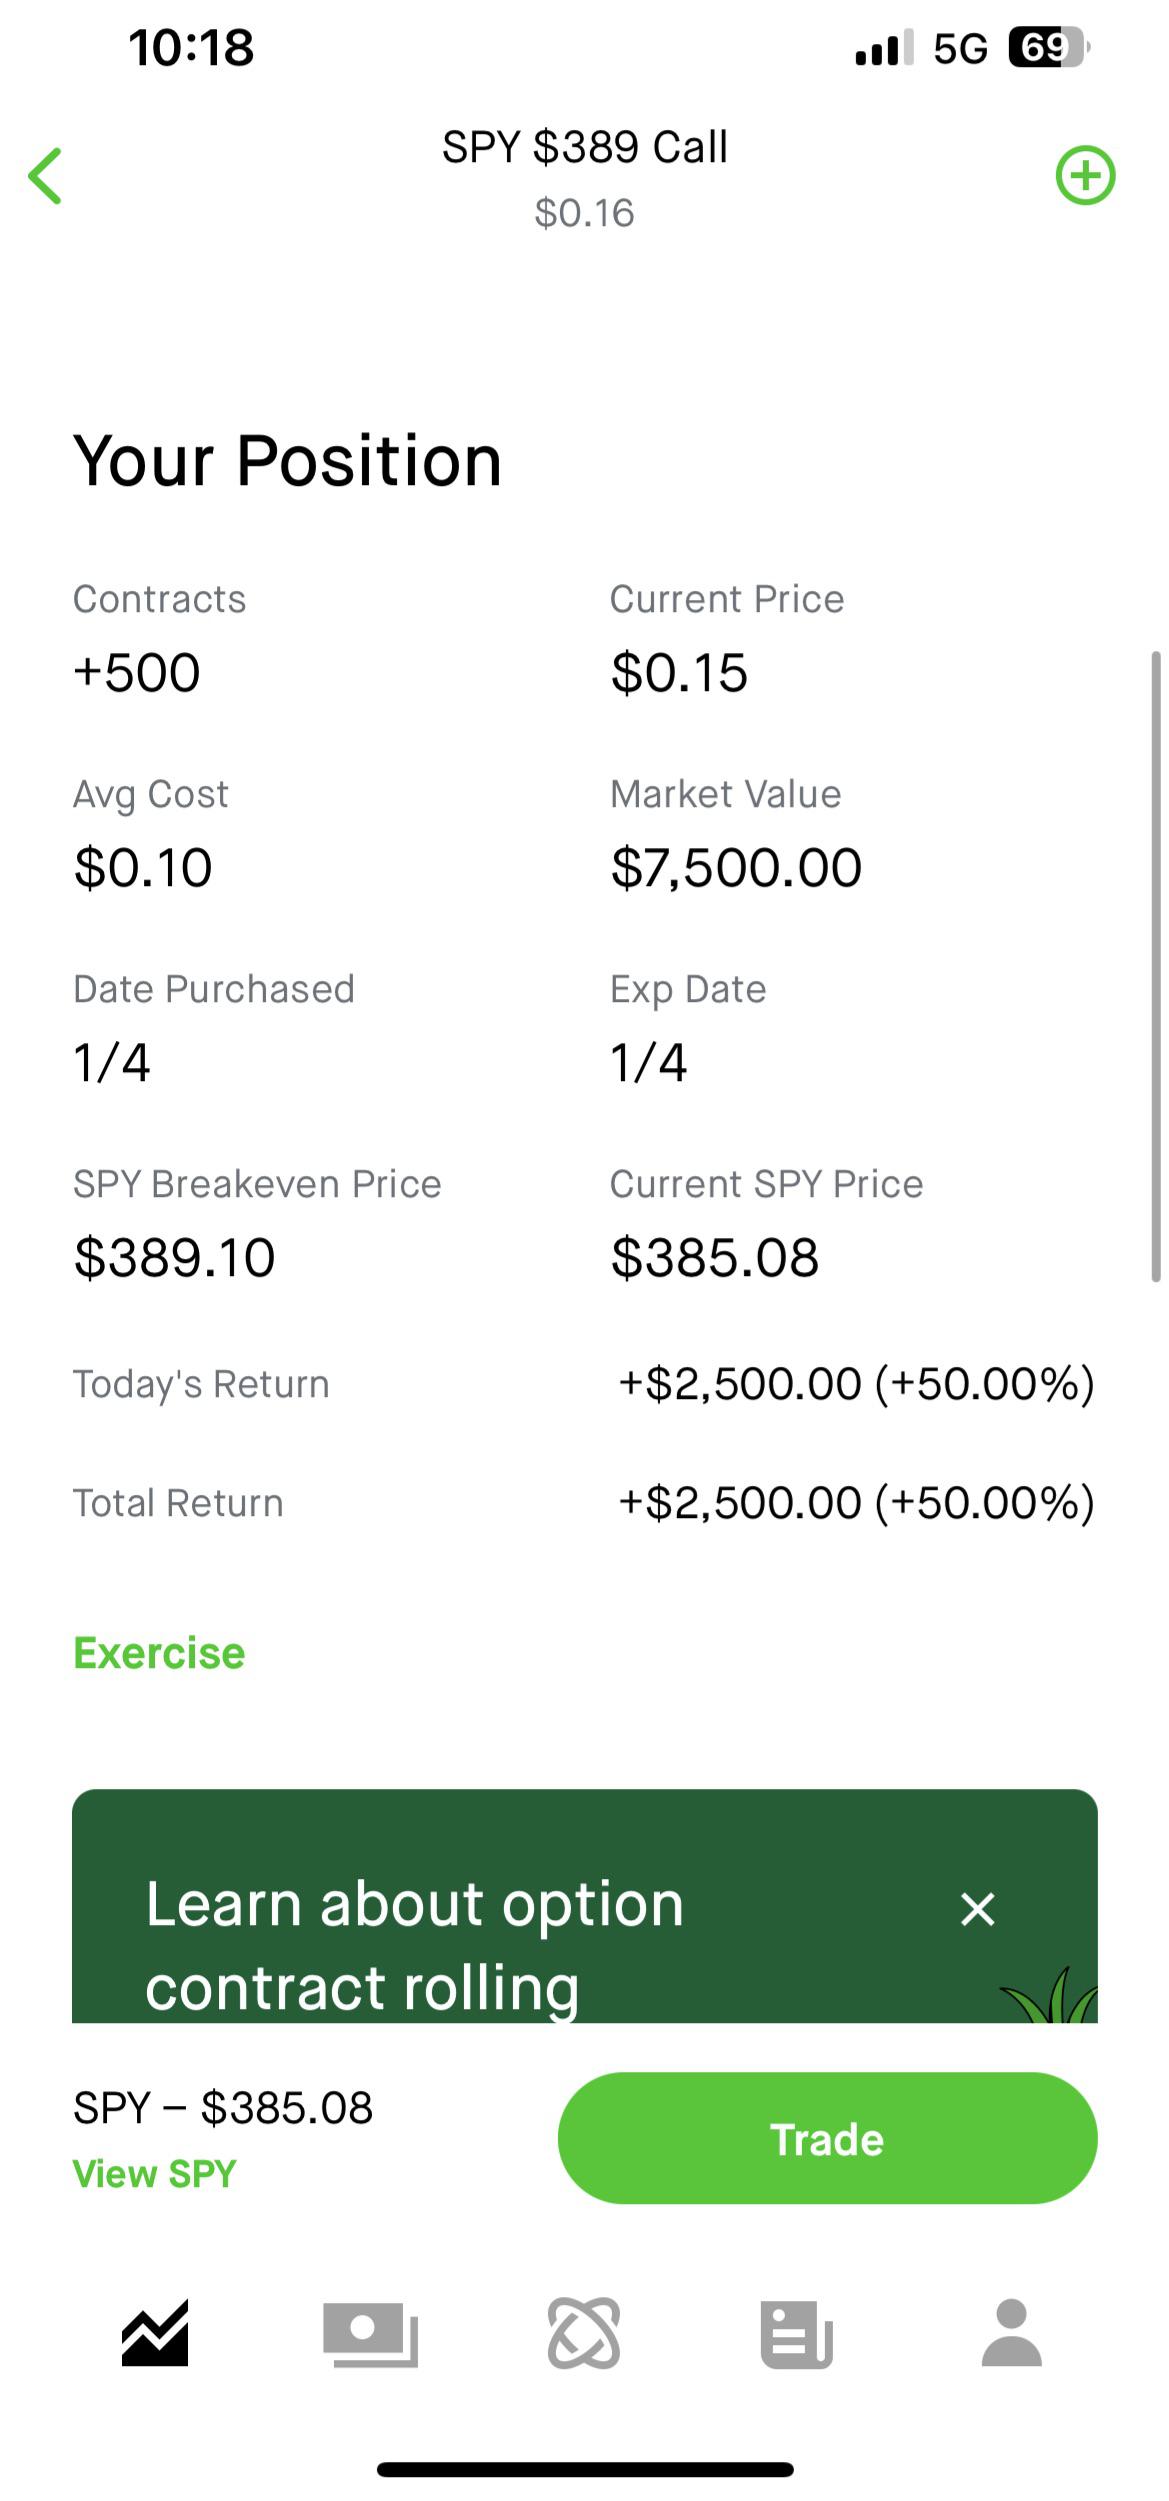Open the cash tab icon
Viewport: 1169px width, 2501px height.
[x=370, y=2334]
